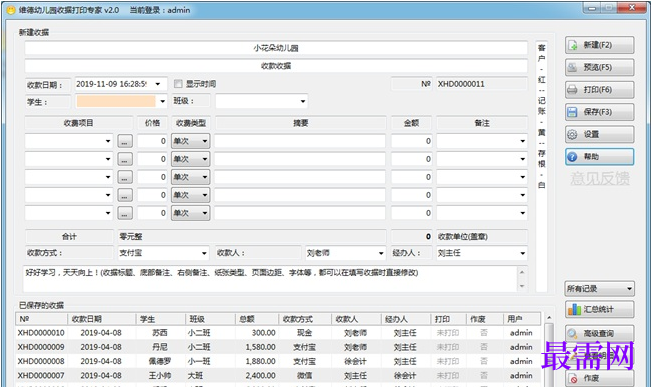This screenshot has height=387, width=653.
Task: Open the first row 收费项目 dropdown
Action: 107,141
